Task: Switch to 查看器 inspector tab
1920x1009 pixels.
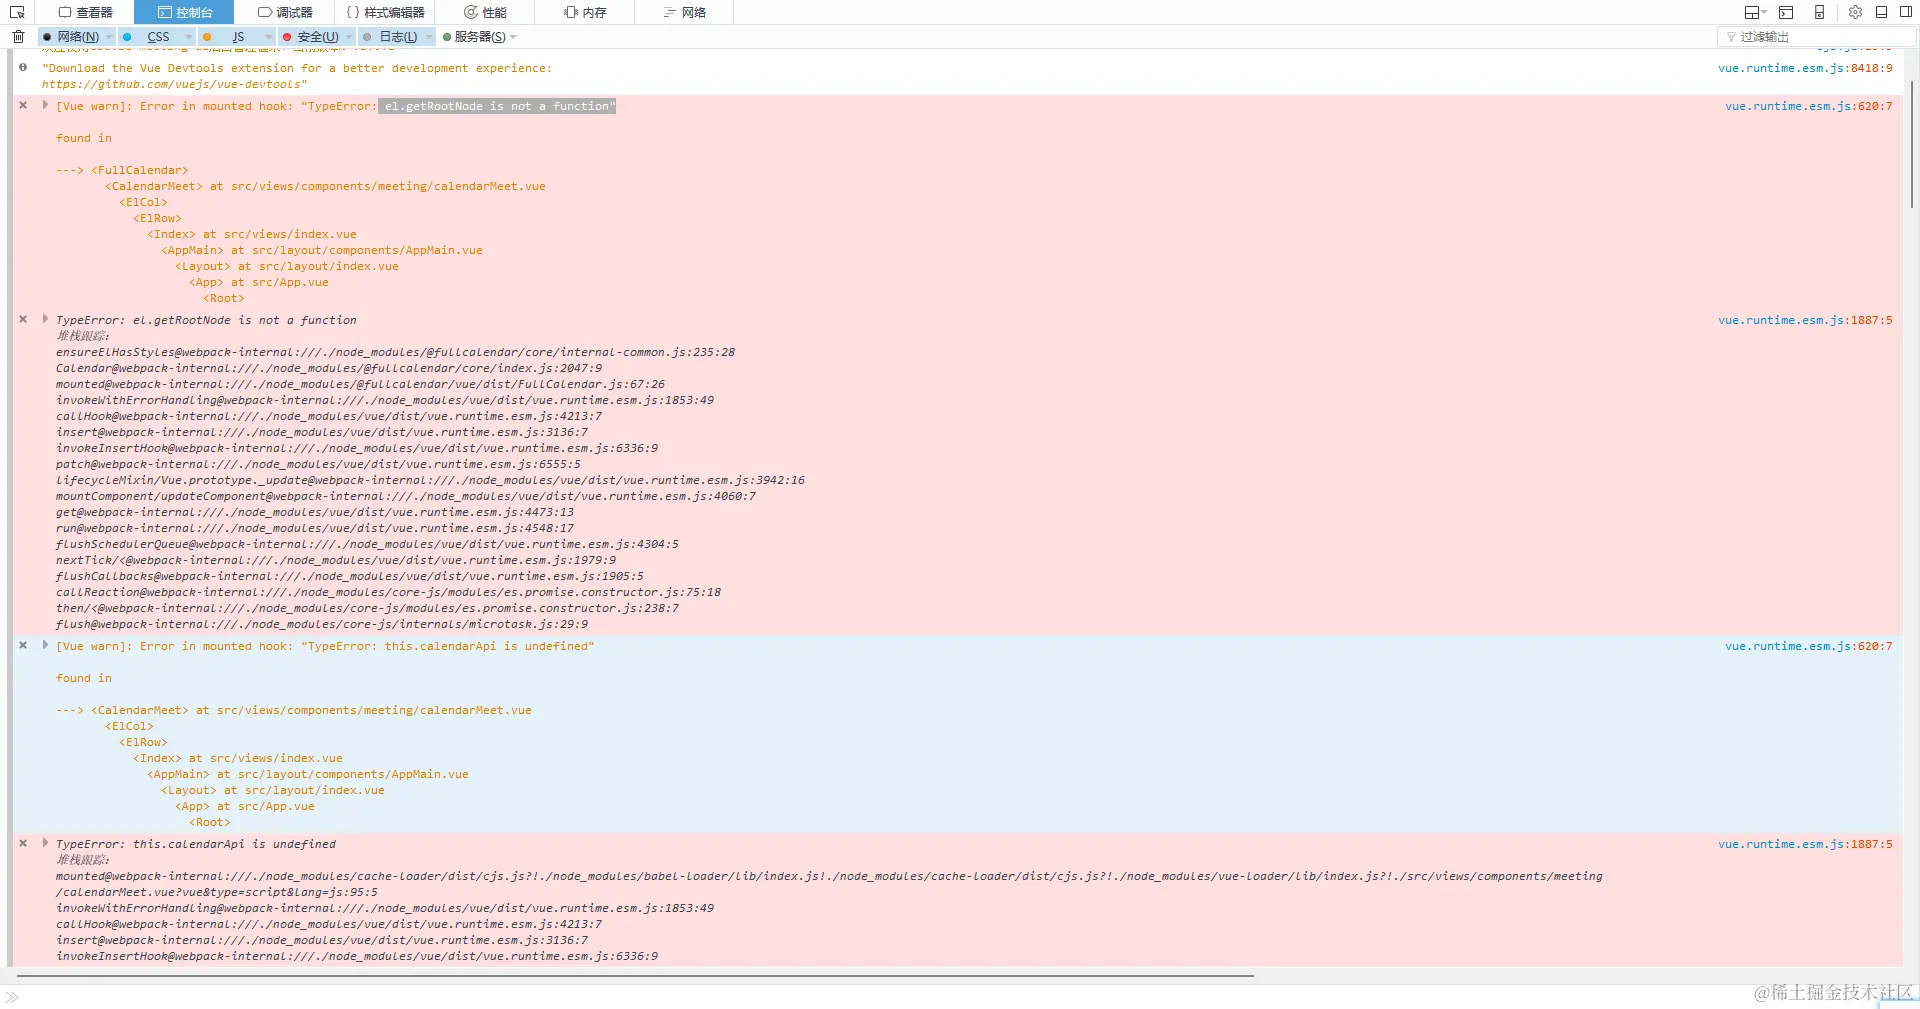Action: click(85, 12)
